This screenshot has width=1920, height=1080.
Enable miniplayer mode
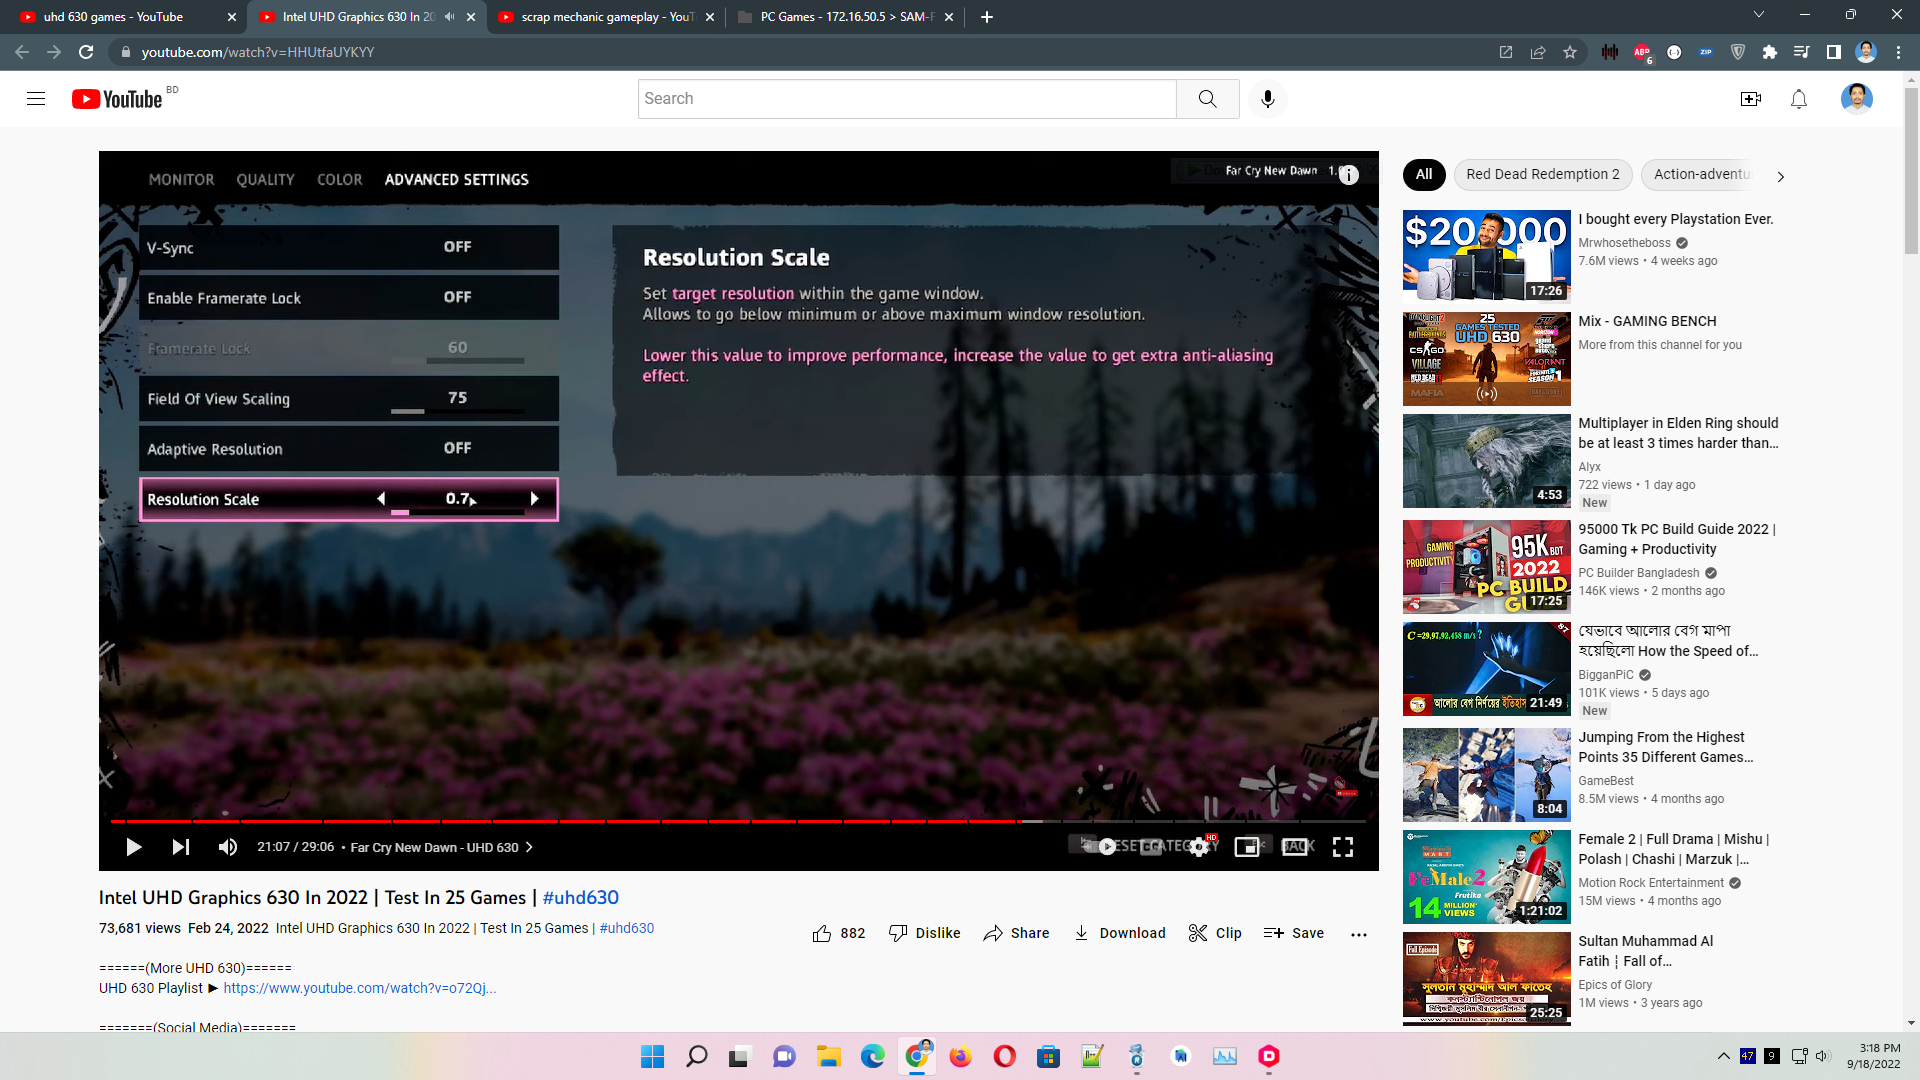(1247, 847)
